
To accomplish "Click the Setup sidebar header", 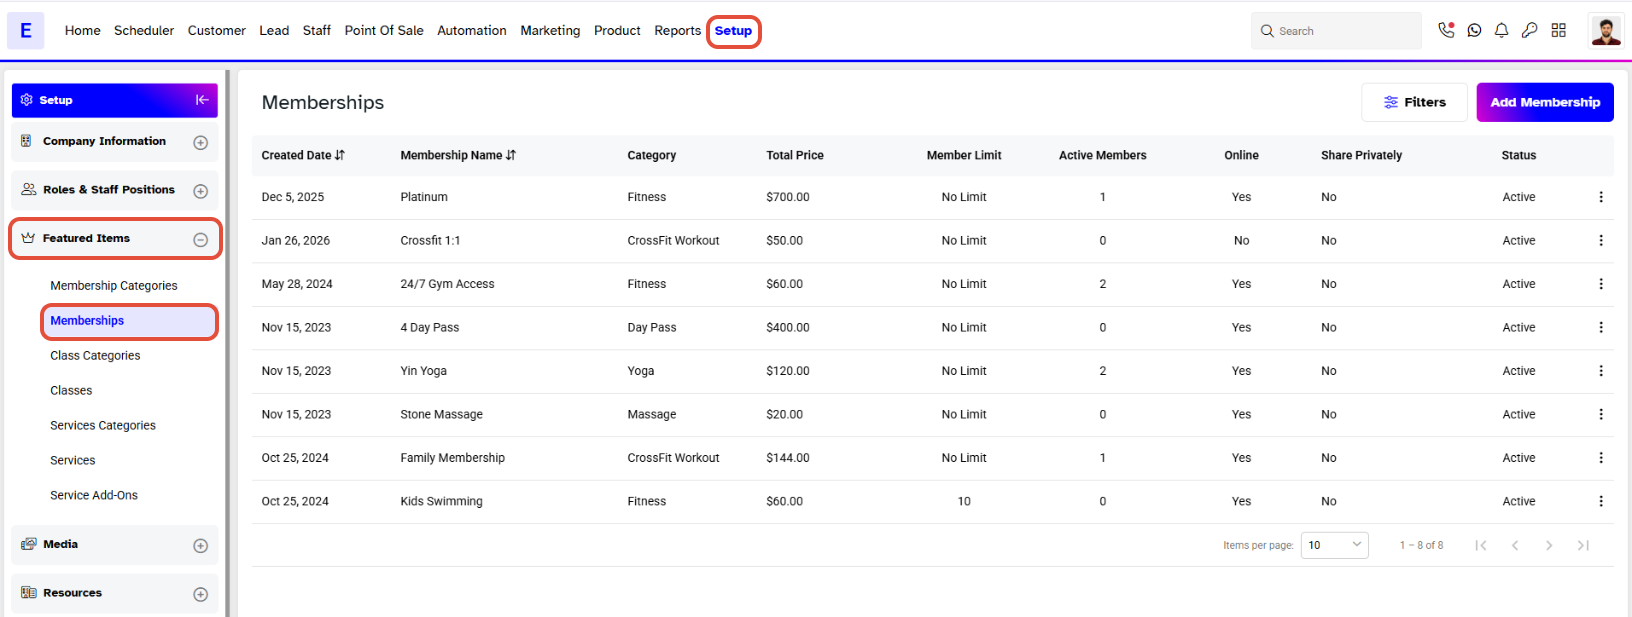I will pos(115,100).
